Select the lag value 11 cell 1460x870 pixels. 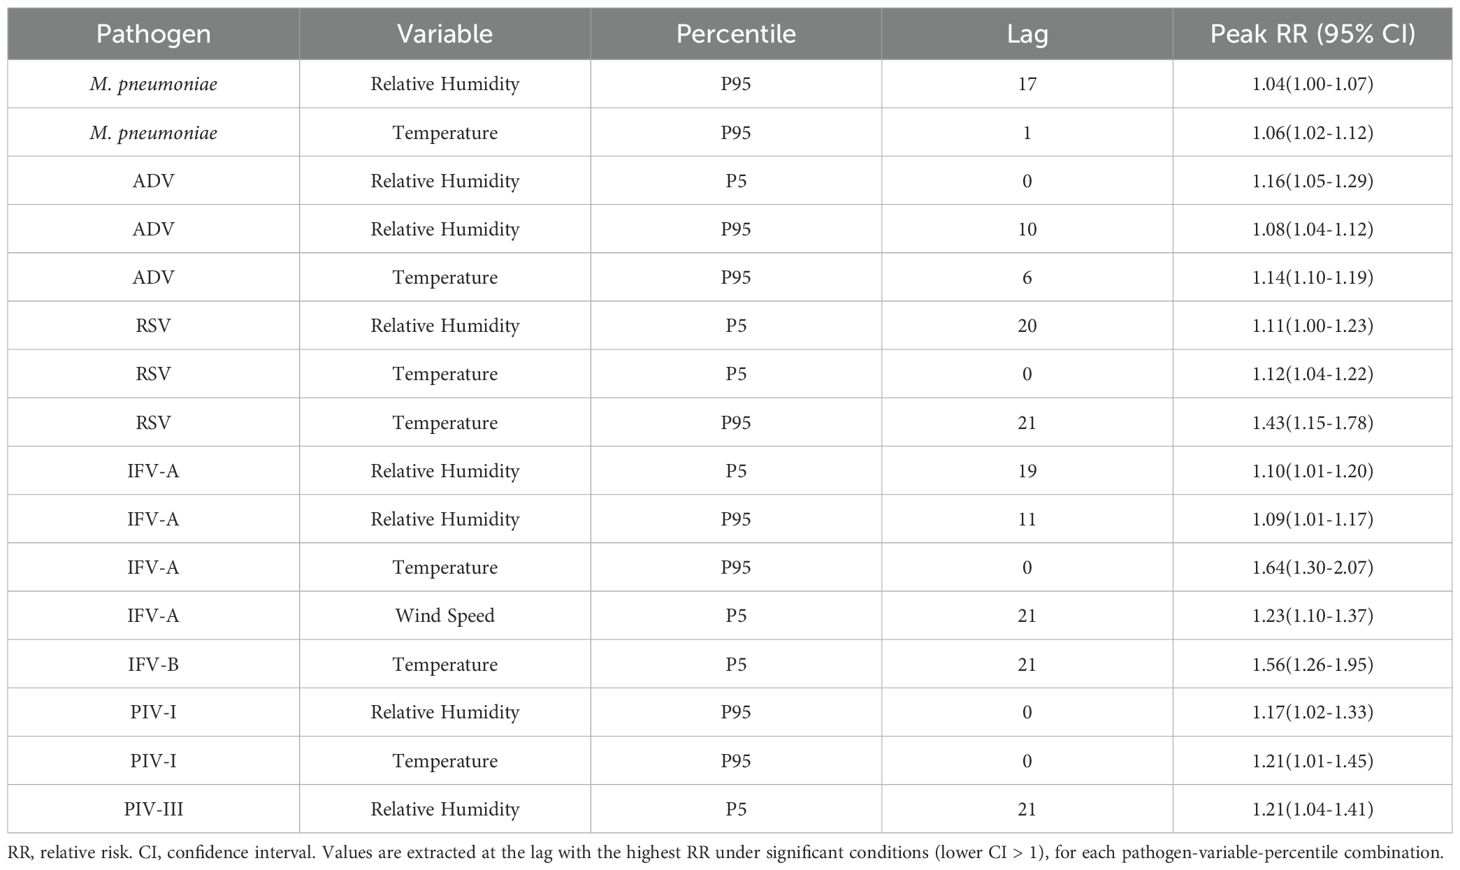(x=1027, y=519)
